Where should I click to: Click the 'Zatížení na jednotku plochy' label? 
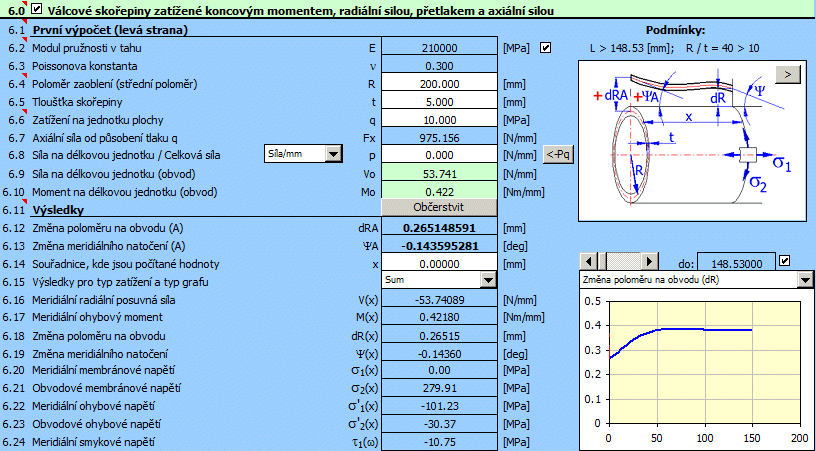pos(97,120)
